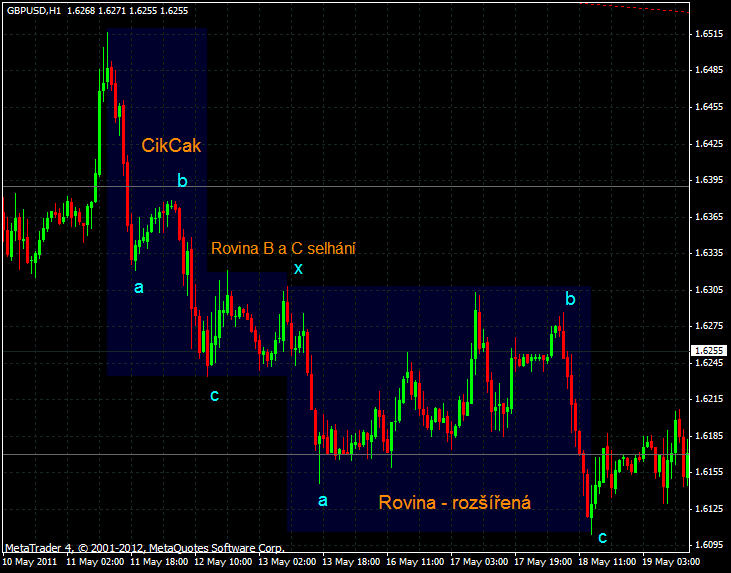Click the current price tag 1.6255
Viewport: 731px width, 573px height.
pyautogui.click(x=710, y=351)
